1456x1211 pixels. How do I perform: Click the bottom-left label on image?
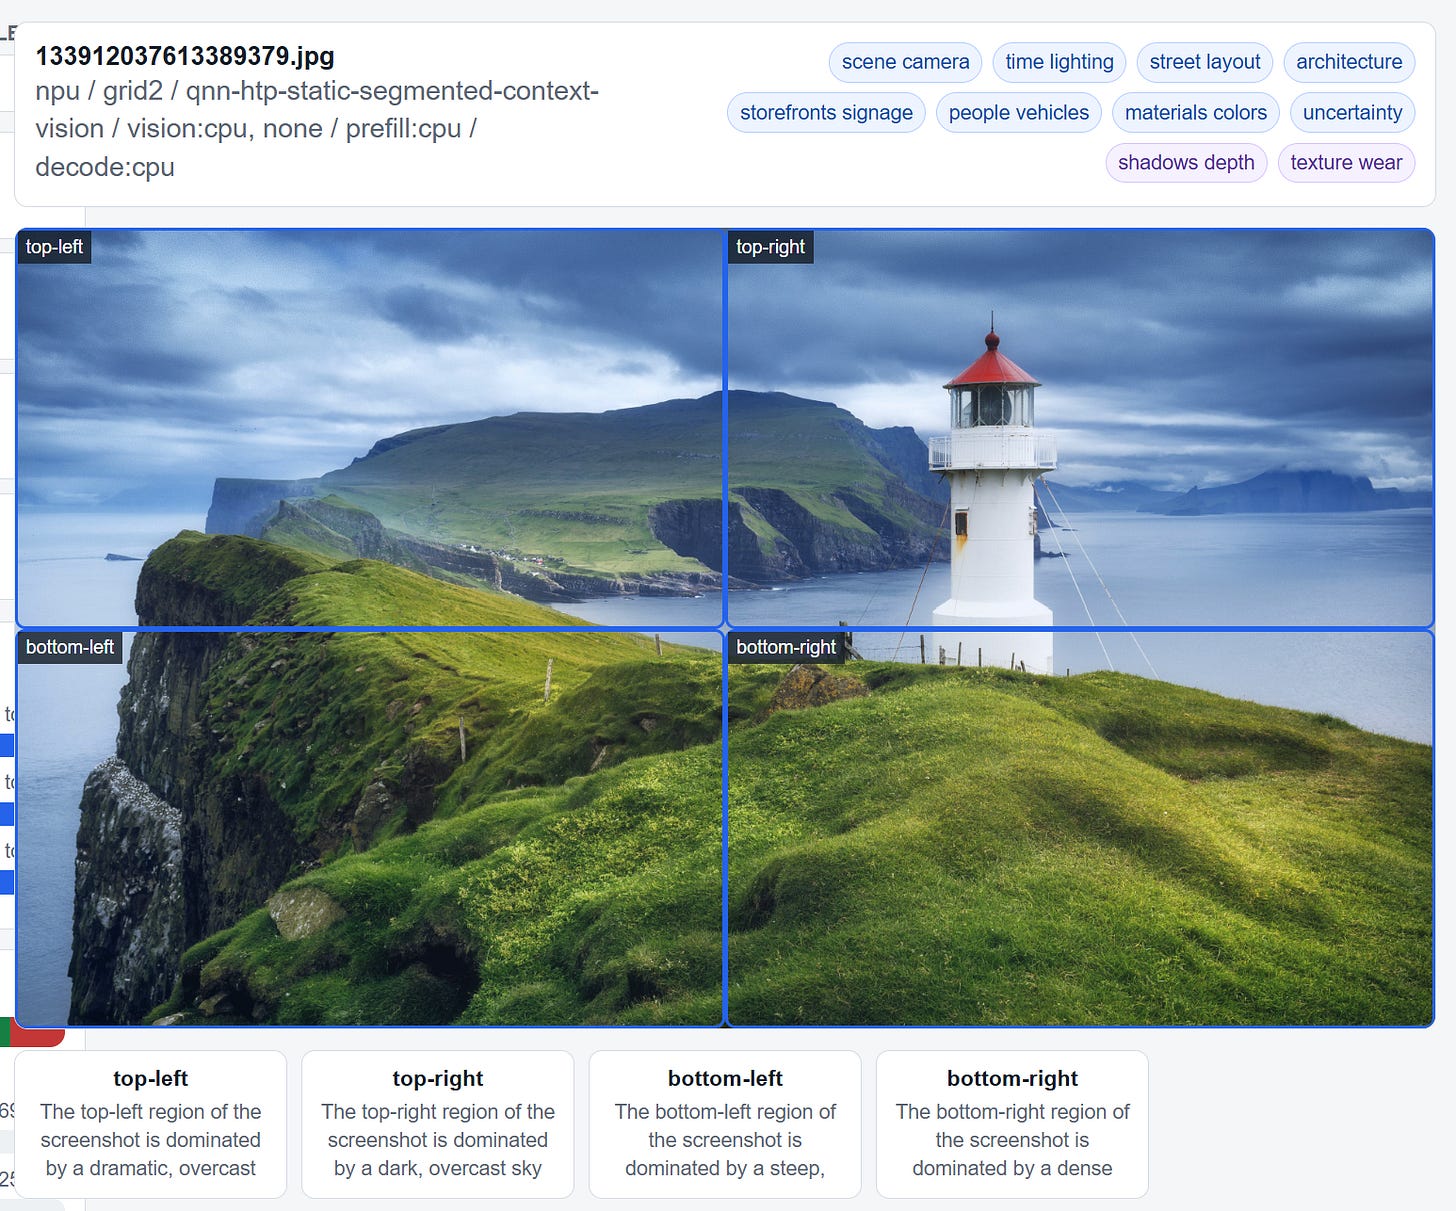point(69,647)
